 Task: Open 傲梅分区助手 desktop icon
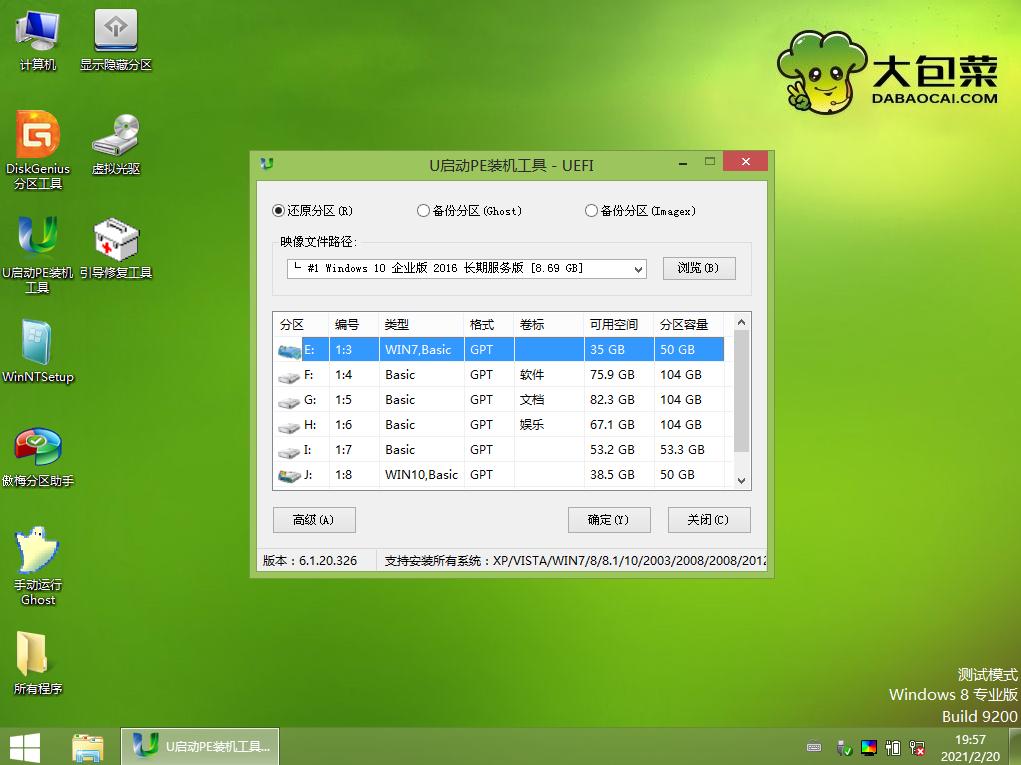tap(38, 457)
